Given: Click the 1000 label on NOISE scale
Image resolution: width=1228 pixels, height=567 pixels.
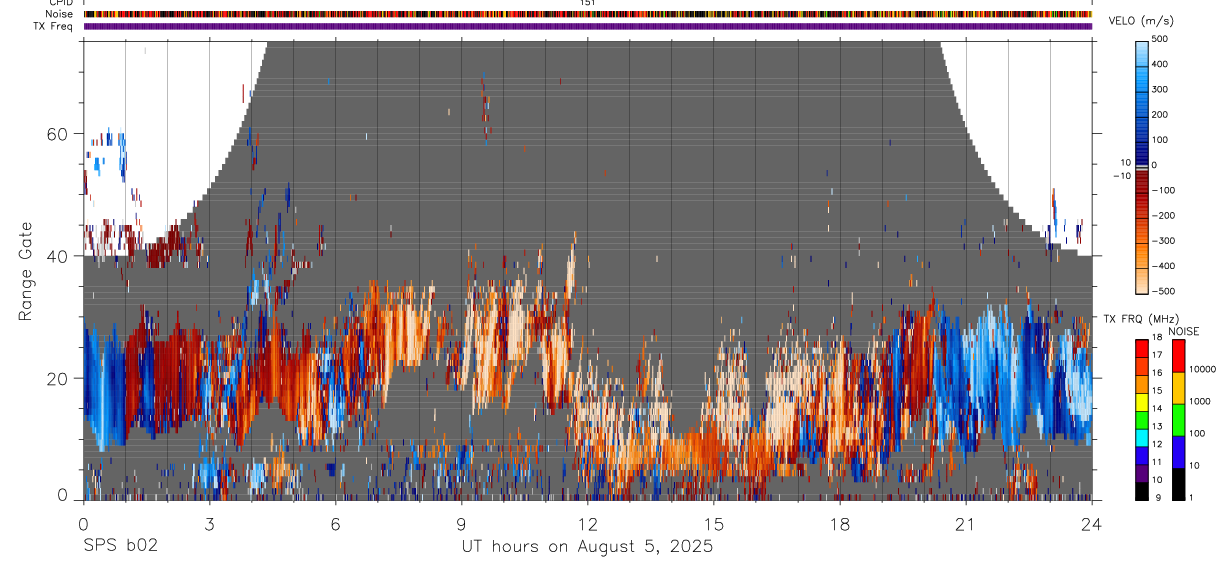Looking at the screenshot, I should [x=1202, y=401].
